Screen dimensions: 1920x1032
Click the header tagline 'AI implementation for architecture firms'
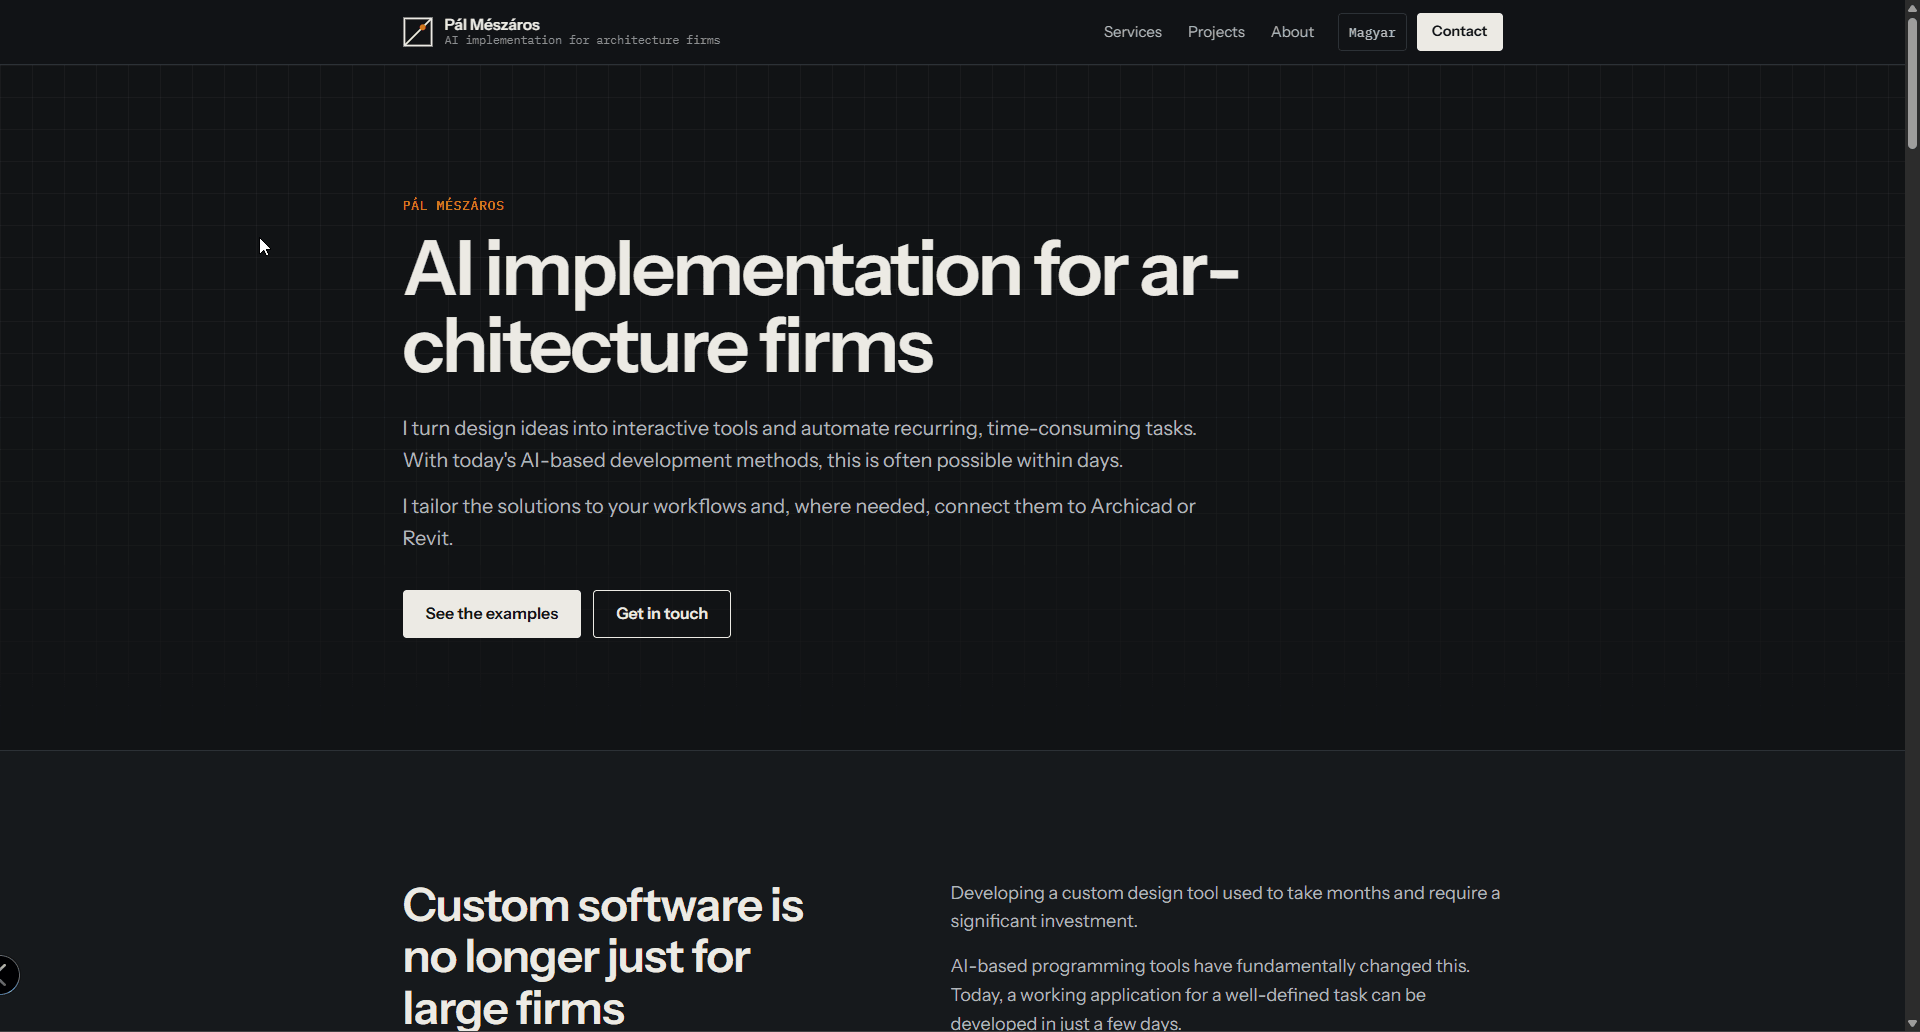[582, 41]
